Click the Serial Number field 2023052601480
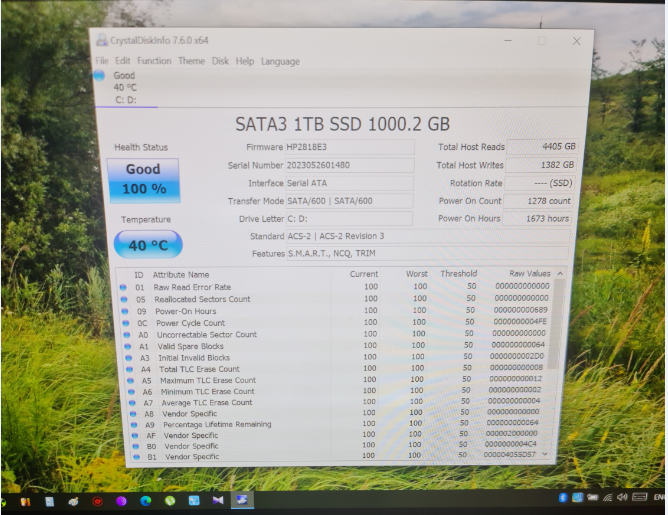The width and height of the screenshot is (668, 515). click(349, 165)
